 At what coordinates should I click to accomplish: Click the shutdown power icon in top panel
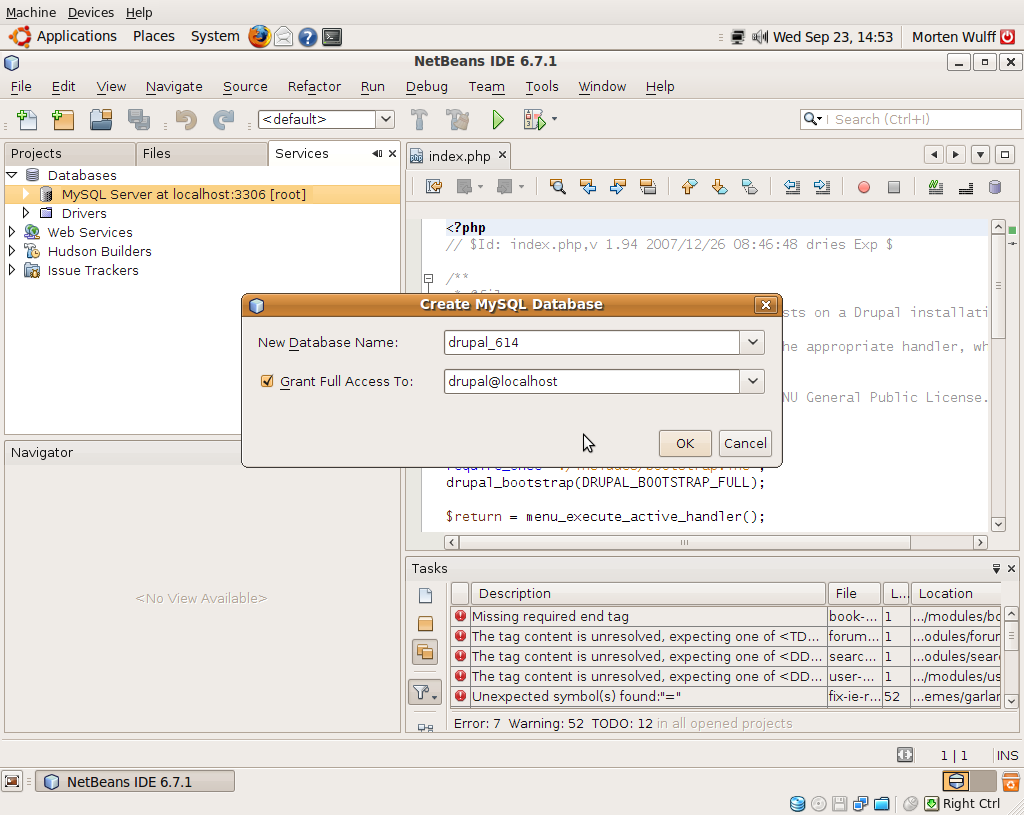pos(1008,37)
